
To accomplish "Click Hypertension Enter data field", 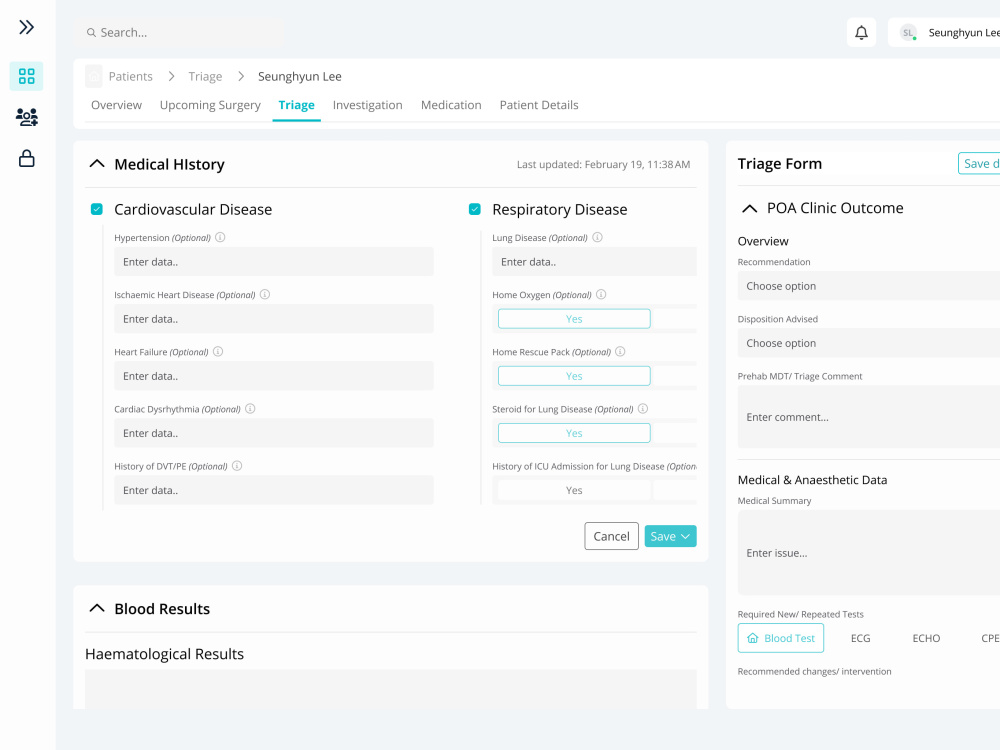I will click(274, 262).
